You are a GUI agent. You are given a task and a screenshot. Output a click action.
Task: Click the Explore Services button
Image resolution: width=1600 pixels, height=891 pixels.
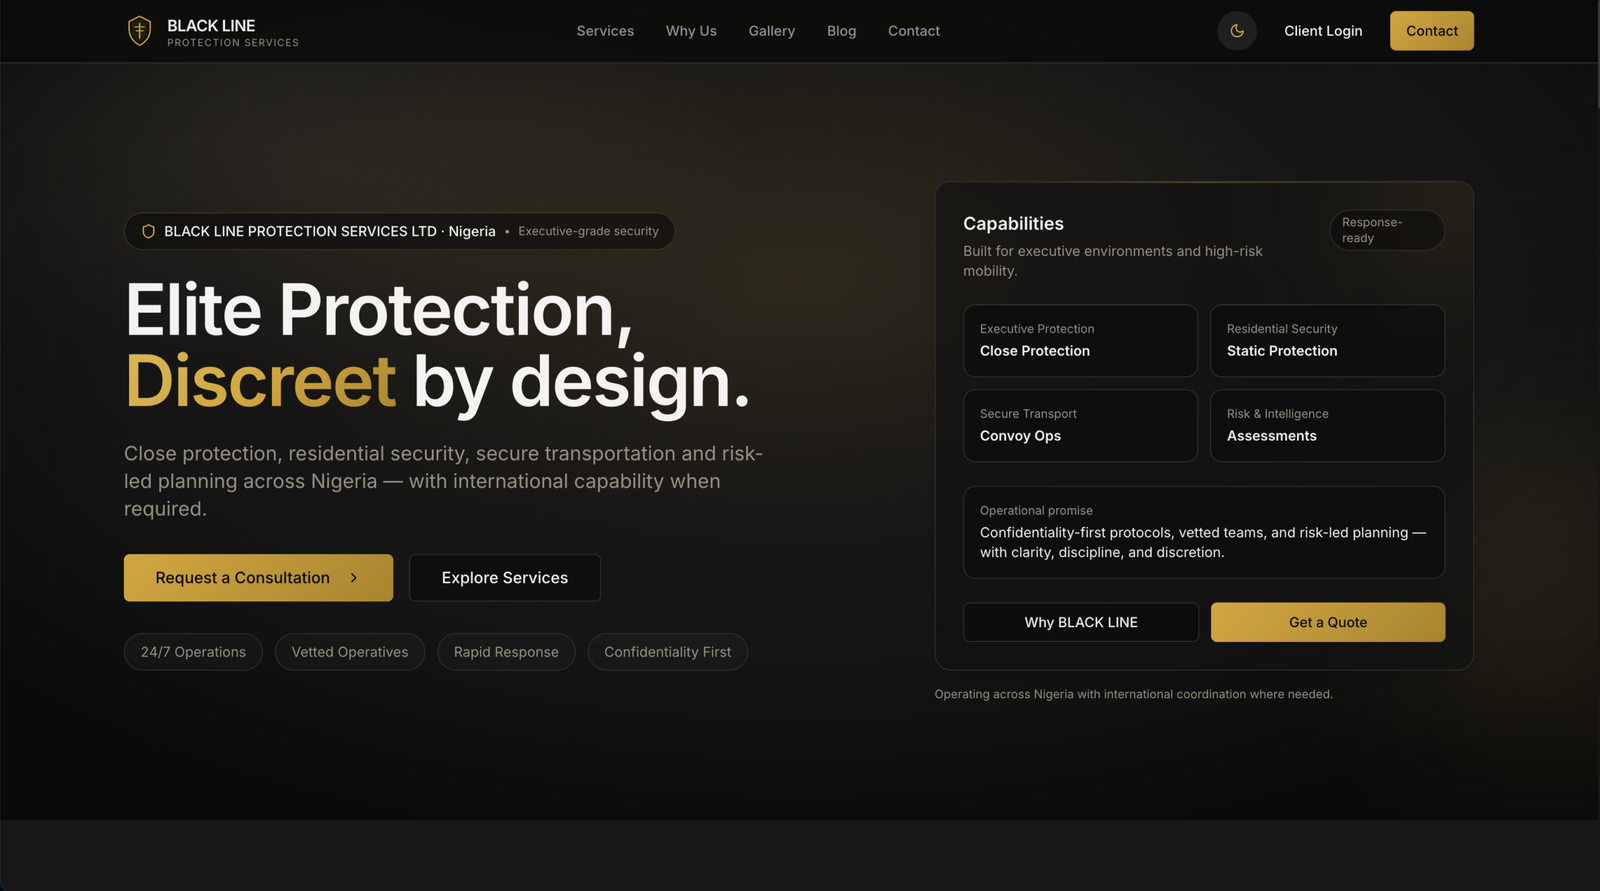click(x=505, y=578)
